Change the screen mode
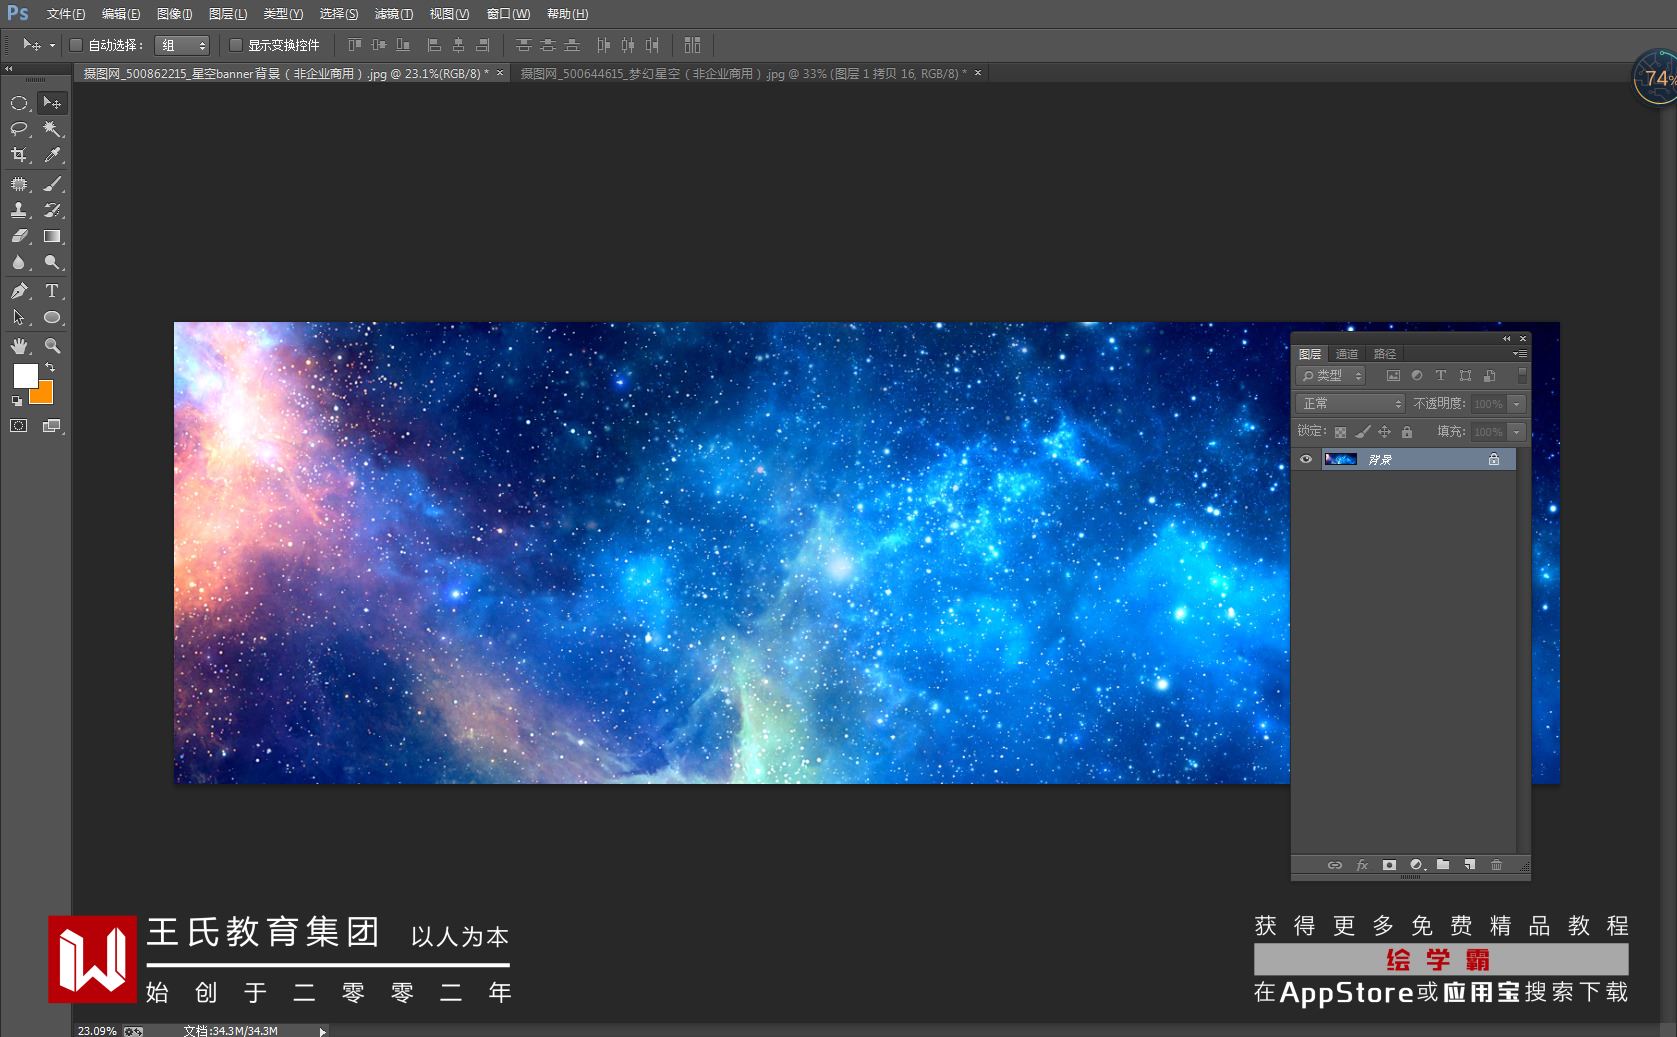Screen dimensions: 1677x1037 pyautogui.click(x=52, y=426)
